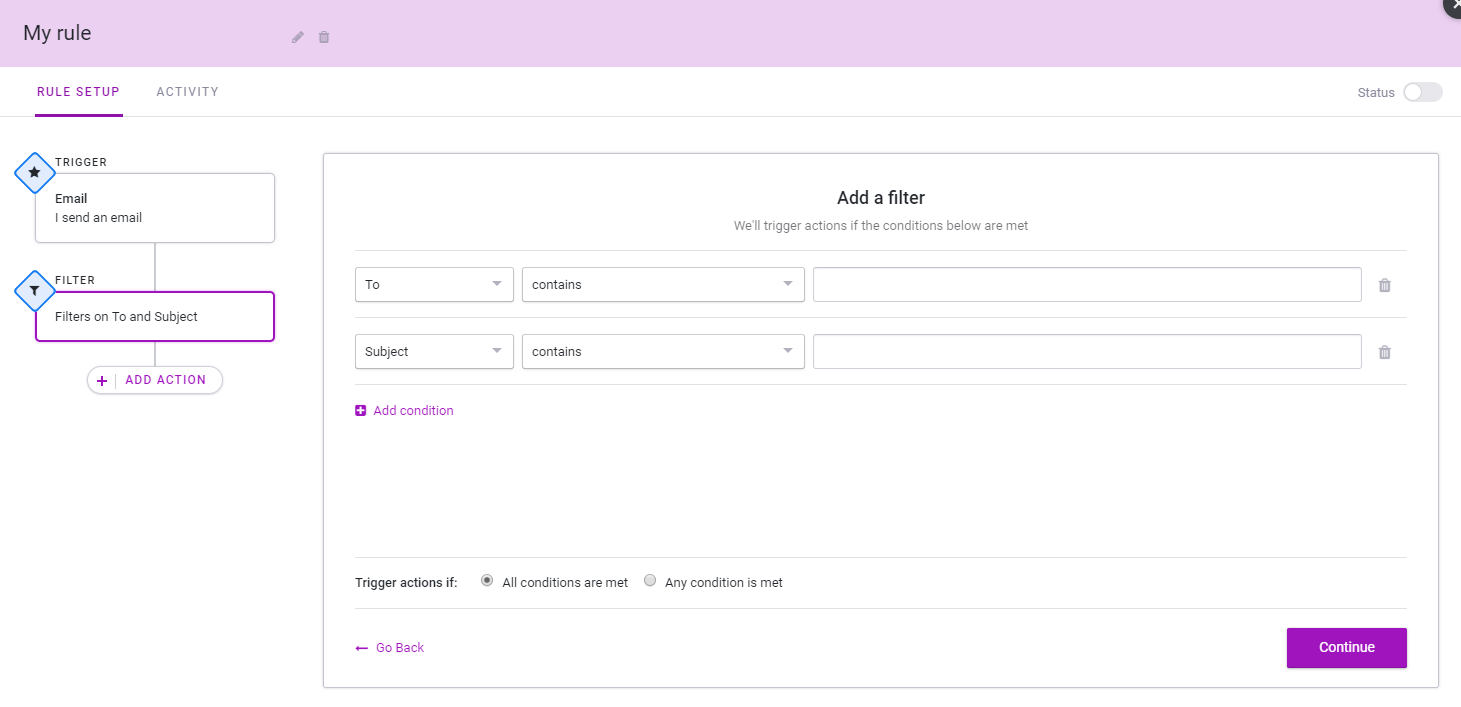Click the Add Action button
Image resolution: width=1461 pixels, height=707 pixels.
coord(155,380)
